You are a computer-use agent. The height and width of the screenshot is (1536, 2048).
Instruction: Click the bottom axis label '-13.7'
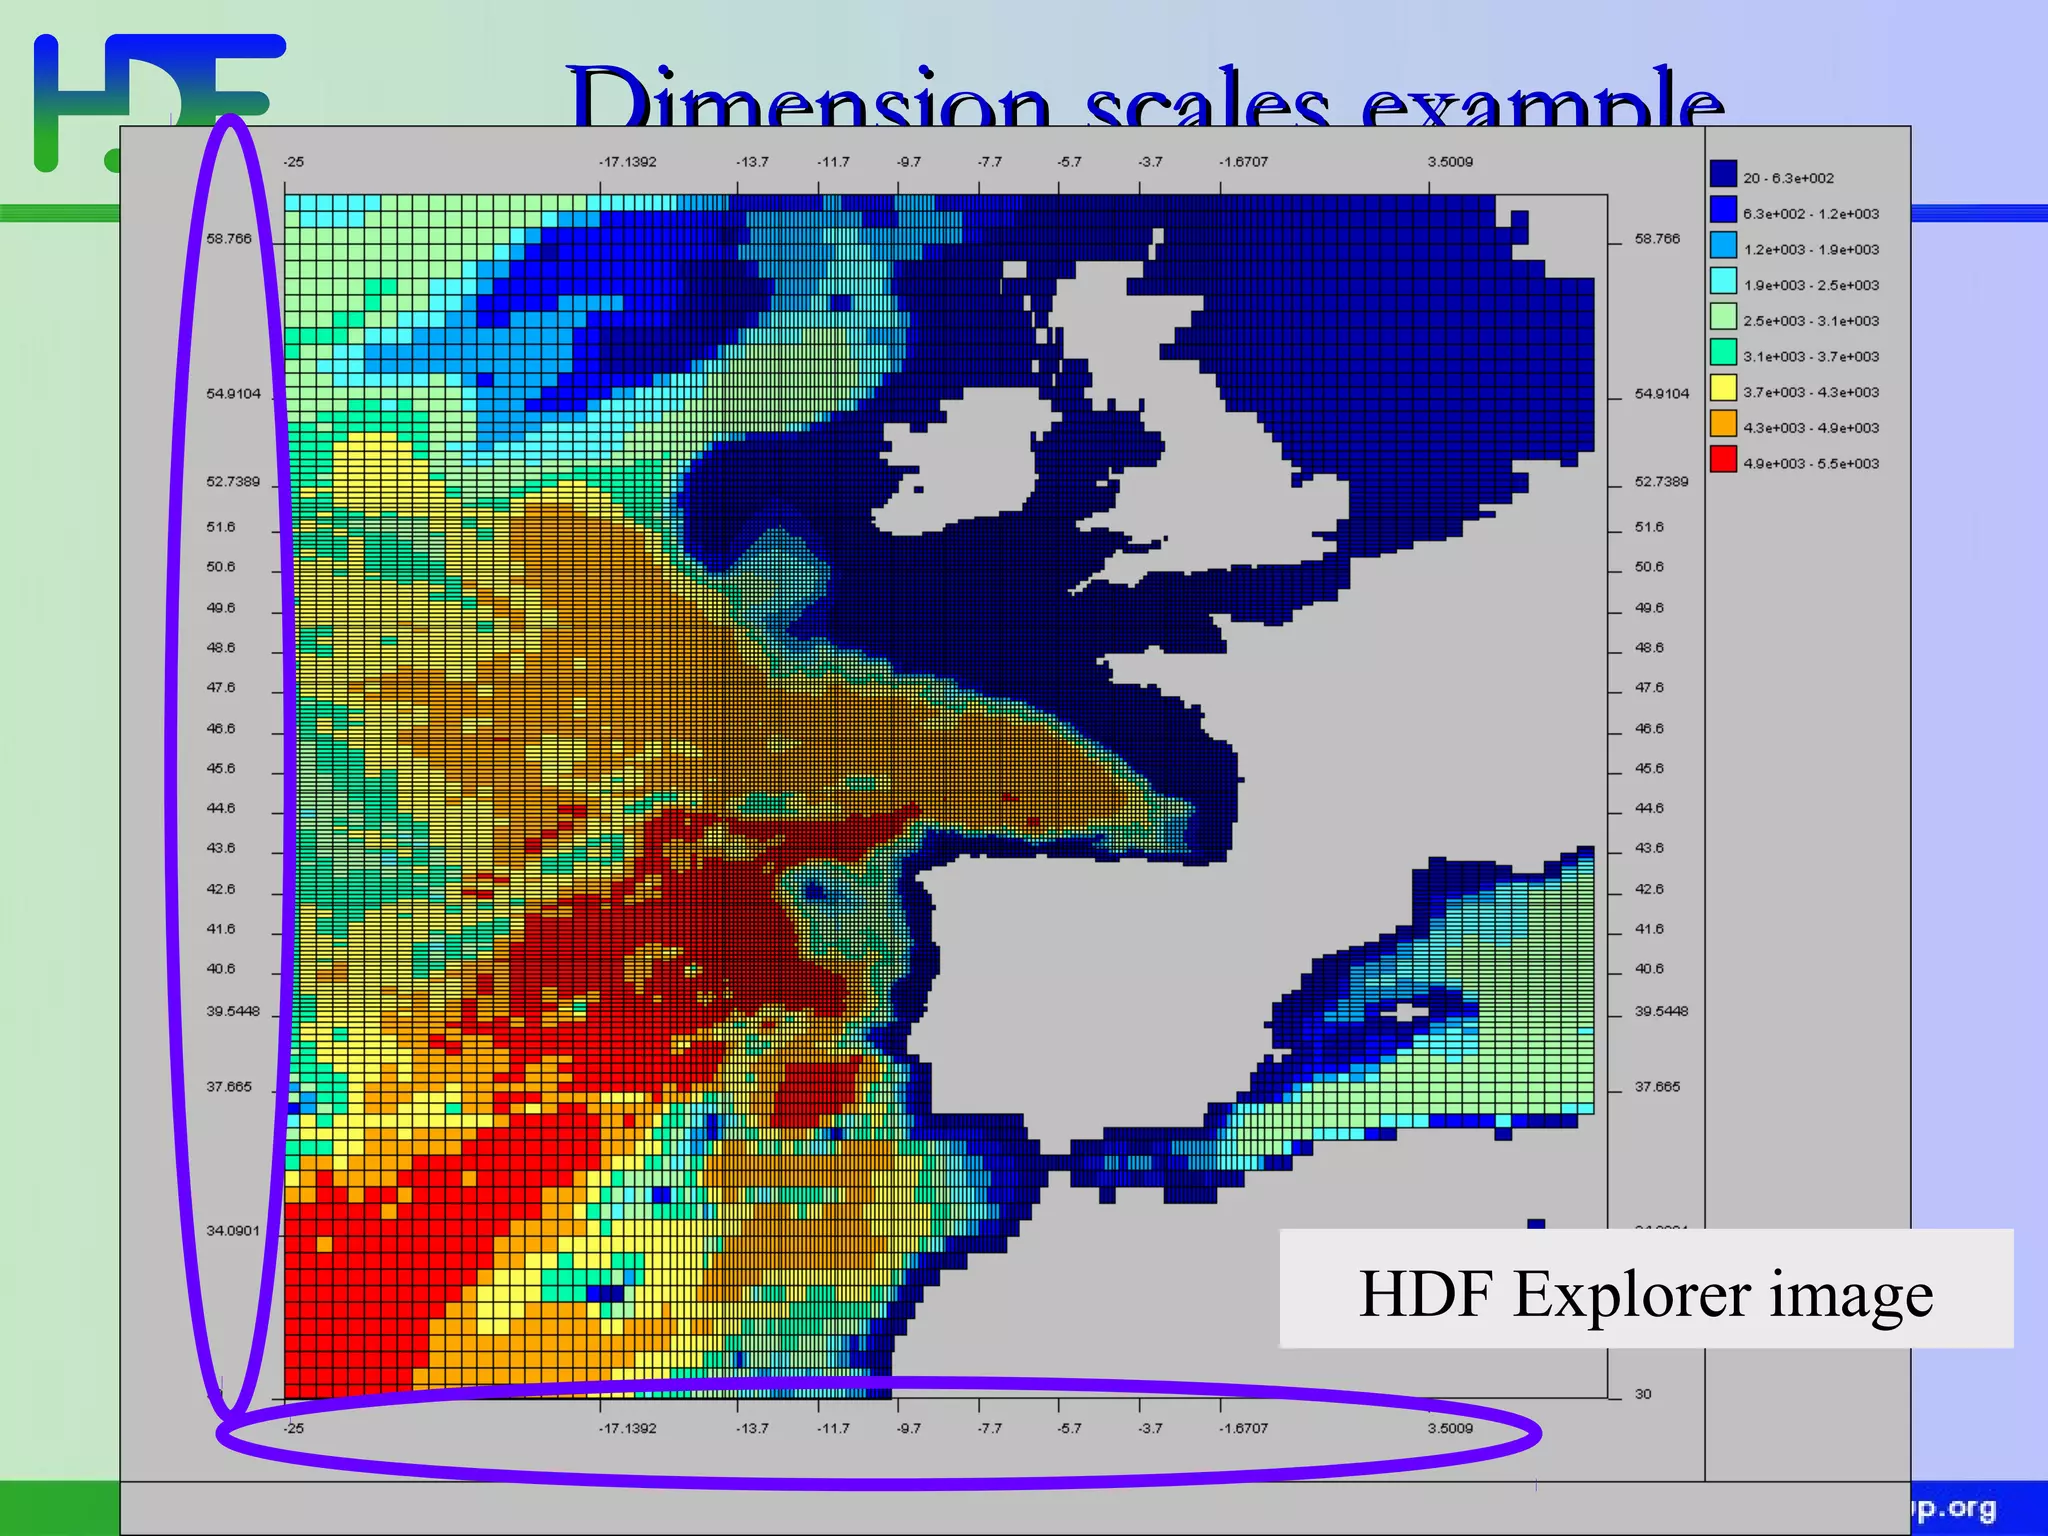point(752,1428)
